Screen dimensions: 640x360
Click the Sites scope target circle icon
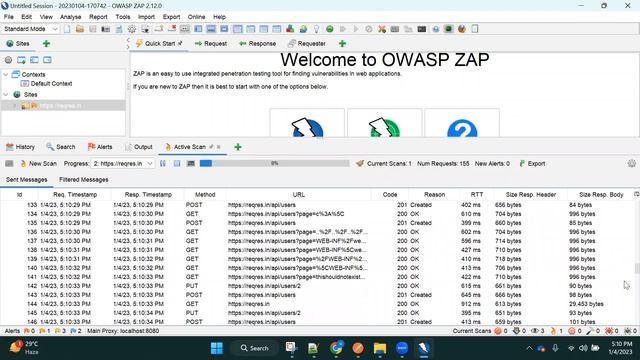(8, 60)
